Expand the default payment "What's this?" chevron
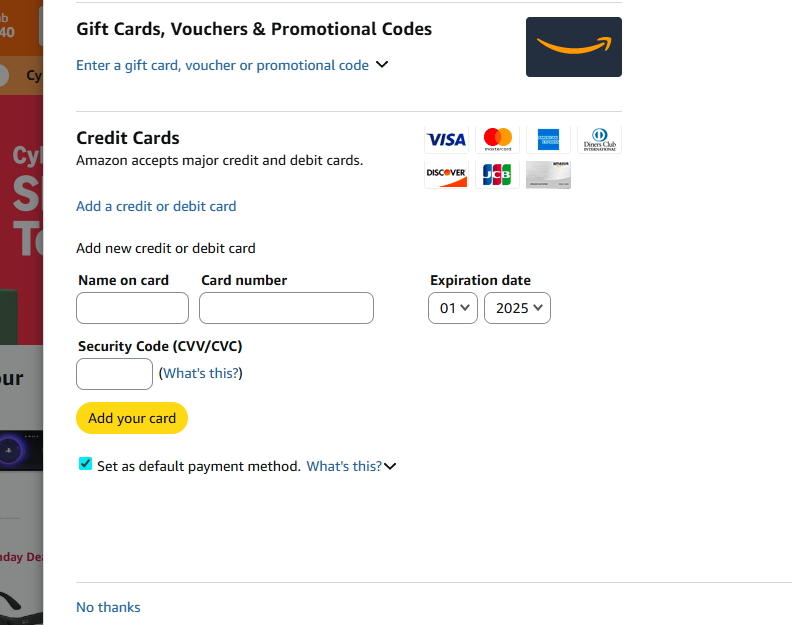Viewport: 792px width, 625px height. click(x=390, y=466)
